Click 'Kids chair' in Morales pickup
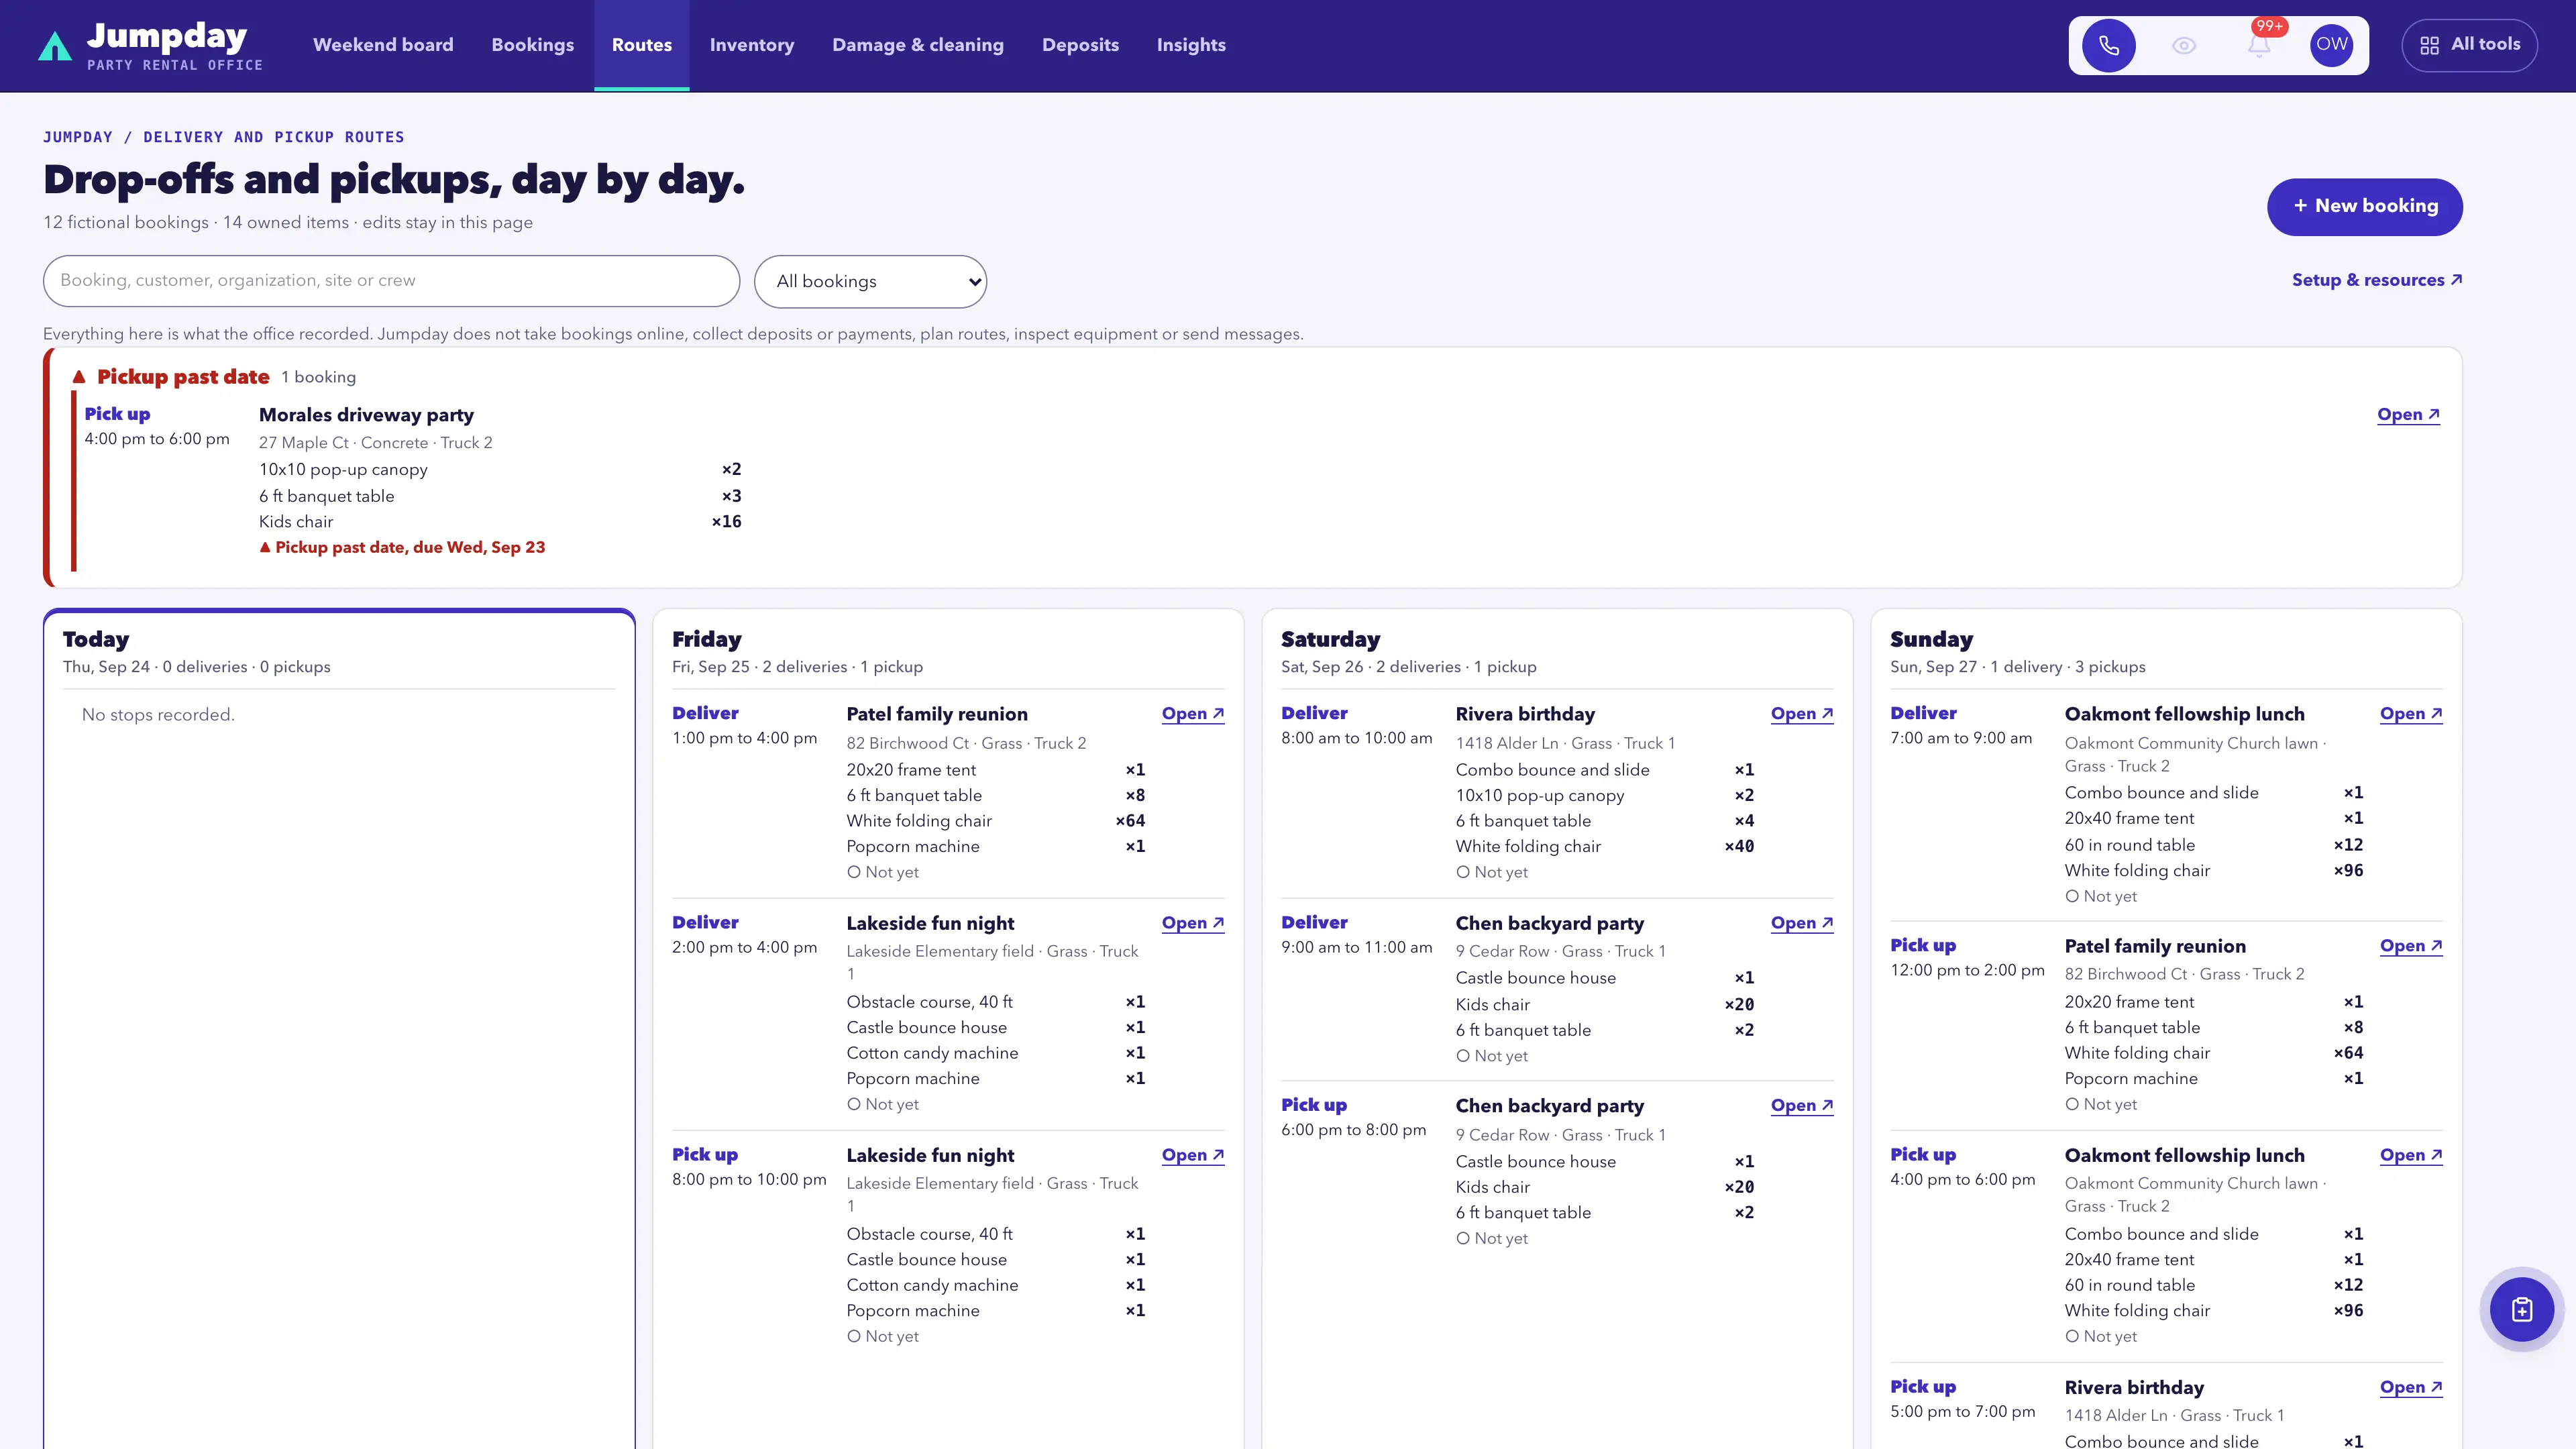Image resolution: width=2576 pixels, height=1449 pixels. coord(296,522)
